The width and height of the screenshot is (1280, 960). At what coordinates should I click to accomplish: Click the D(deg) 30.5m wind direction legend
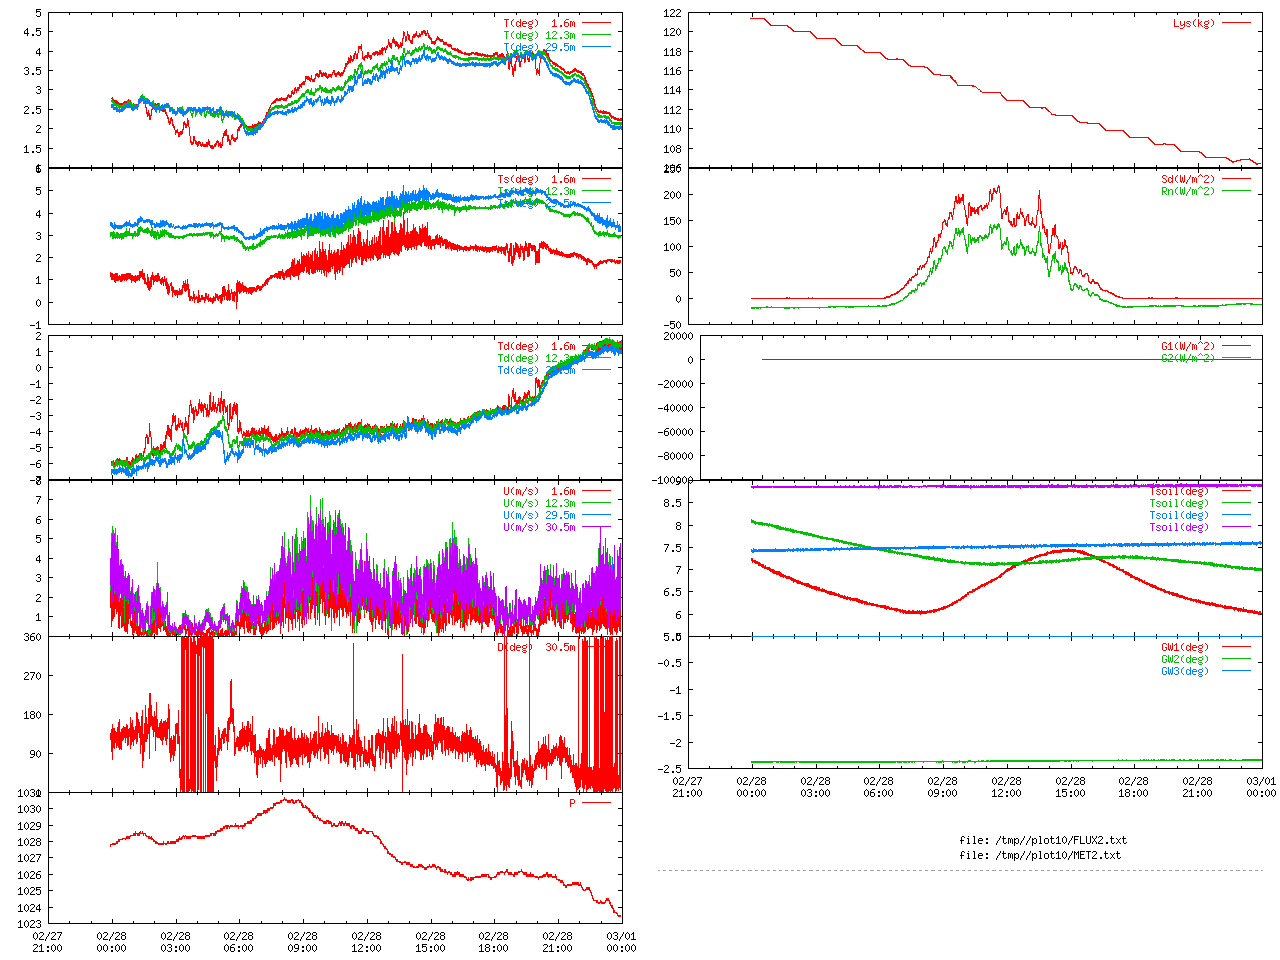coord(536,648)
